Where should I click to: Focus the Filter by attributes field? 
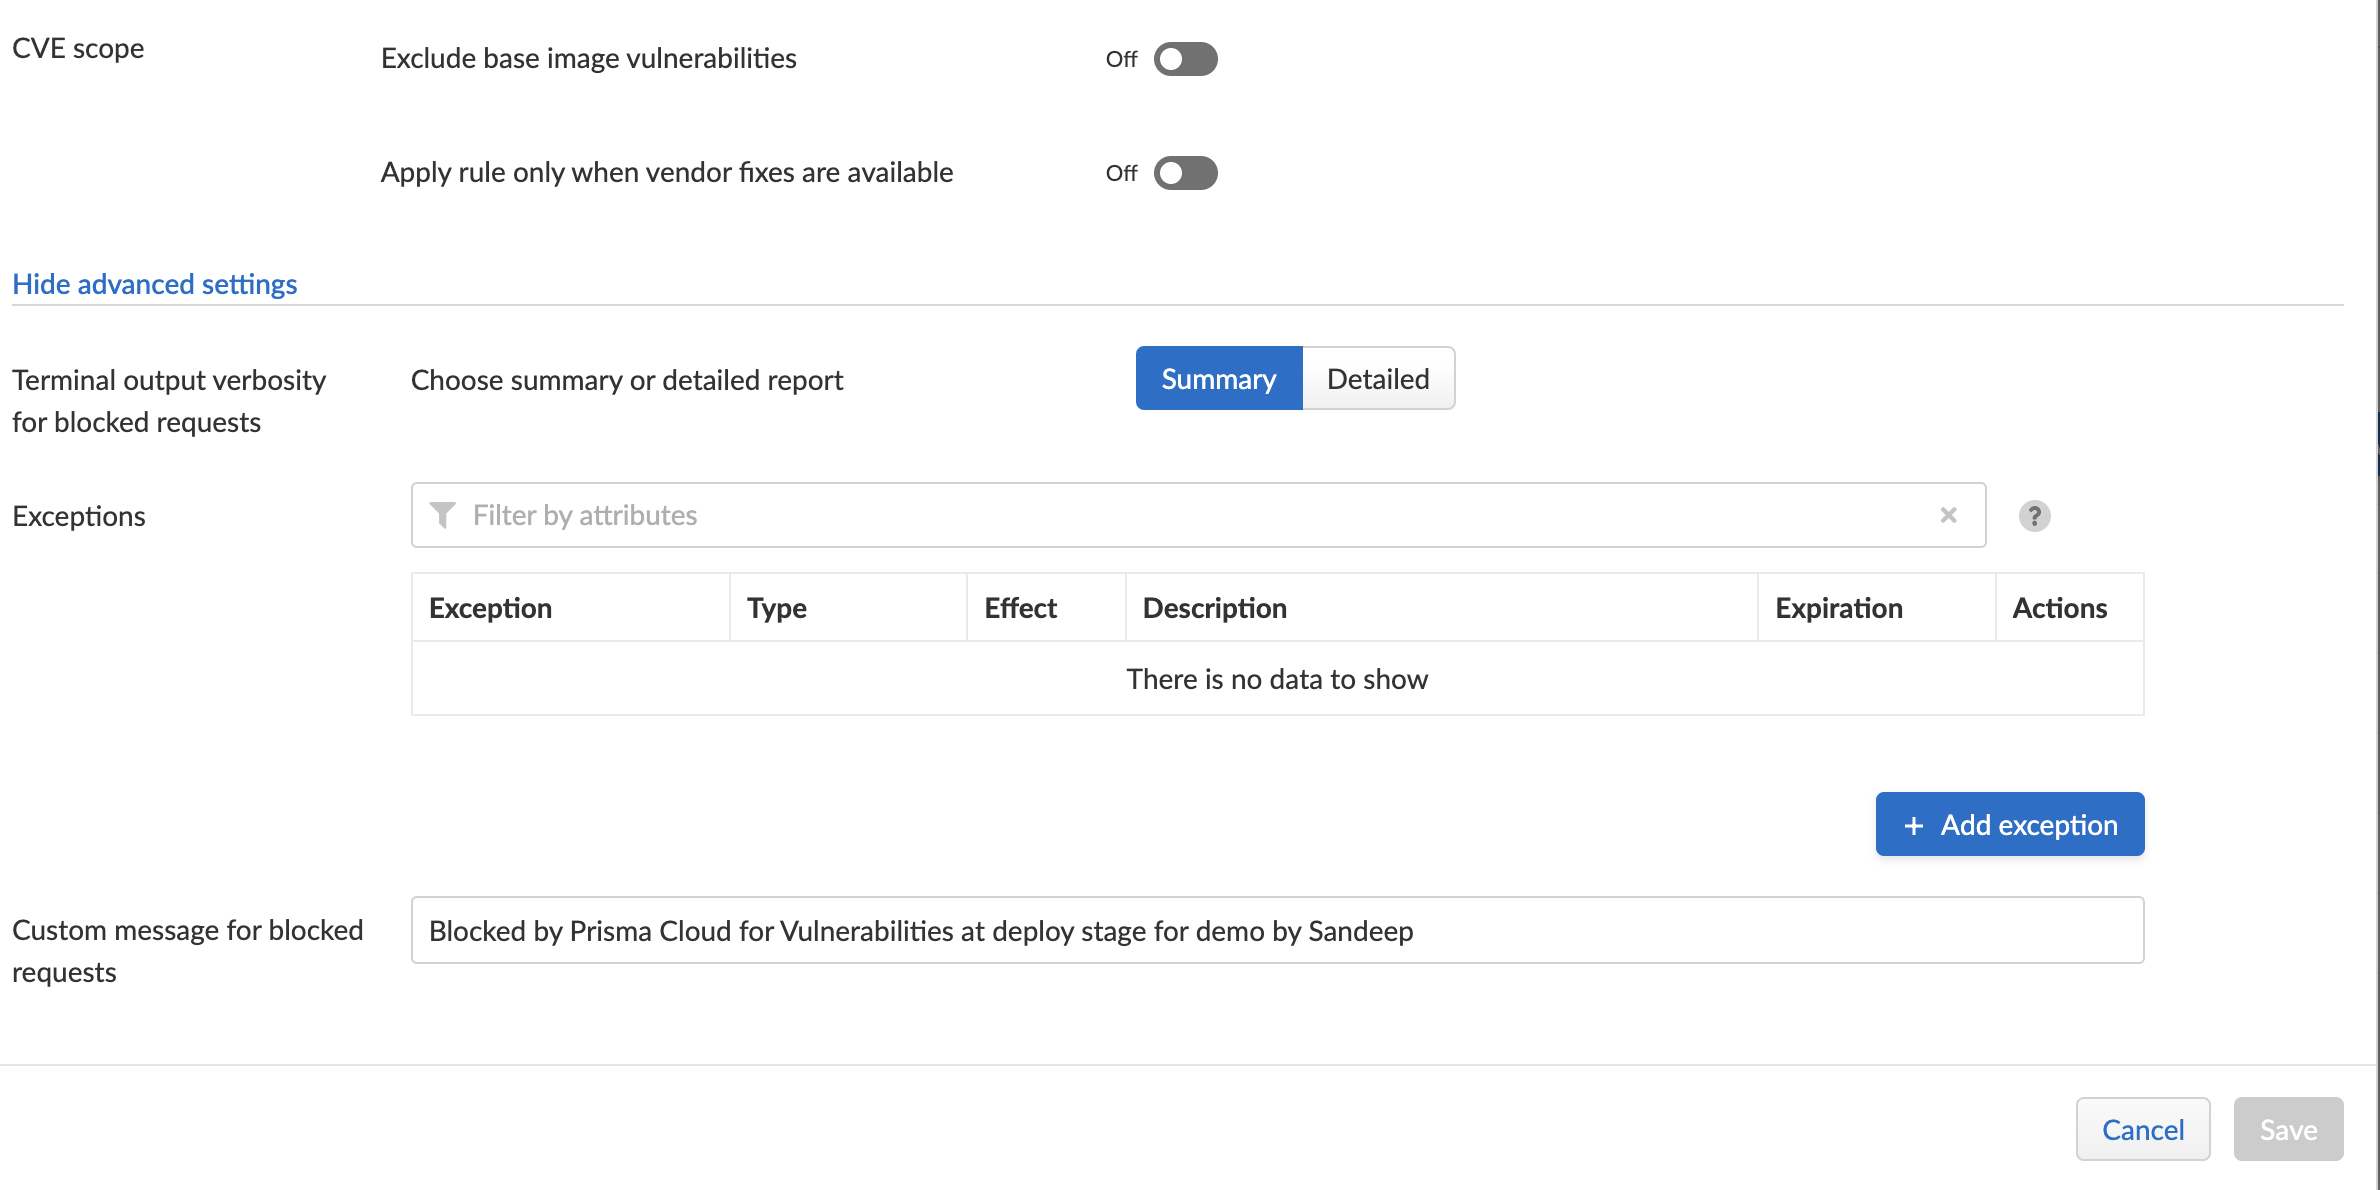1190,515
